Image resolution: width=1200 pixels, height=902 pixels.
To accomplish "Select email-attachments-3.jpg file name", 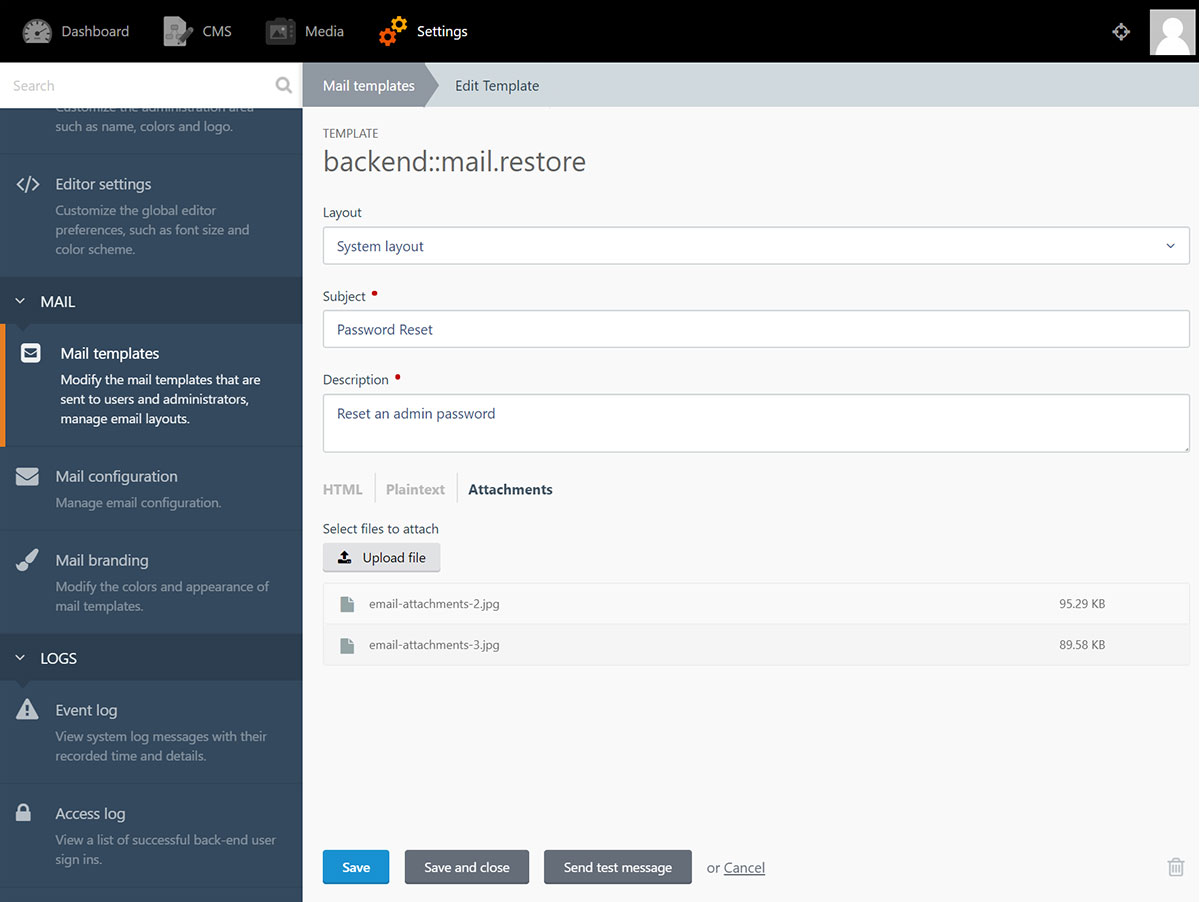I will click(434, 645).
